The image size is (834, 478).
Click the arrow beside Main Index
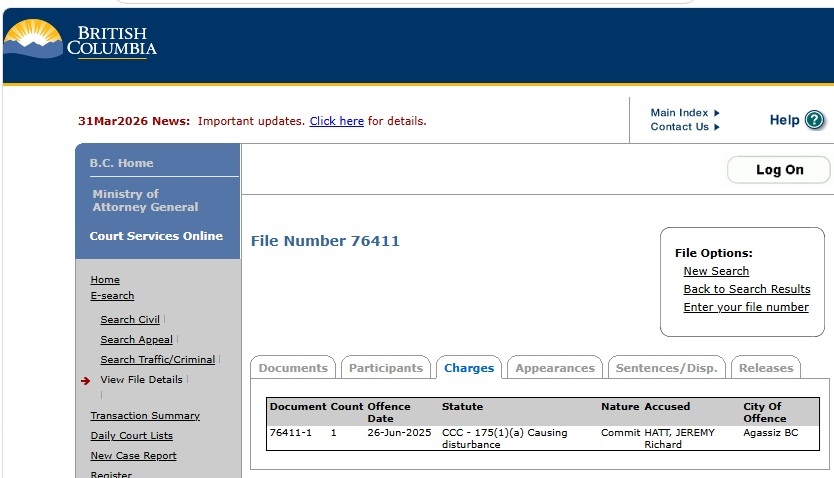pyautogui.click(x=716, y=113)
